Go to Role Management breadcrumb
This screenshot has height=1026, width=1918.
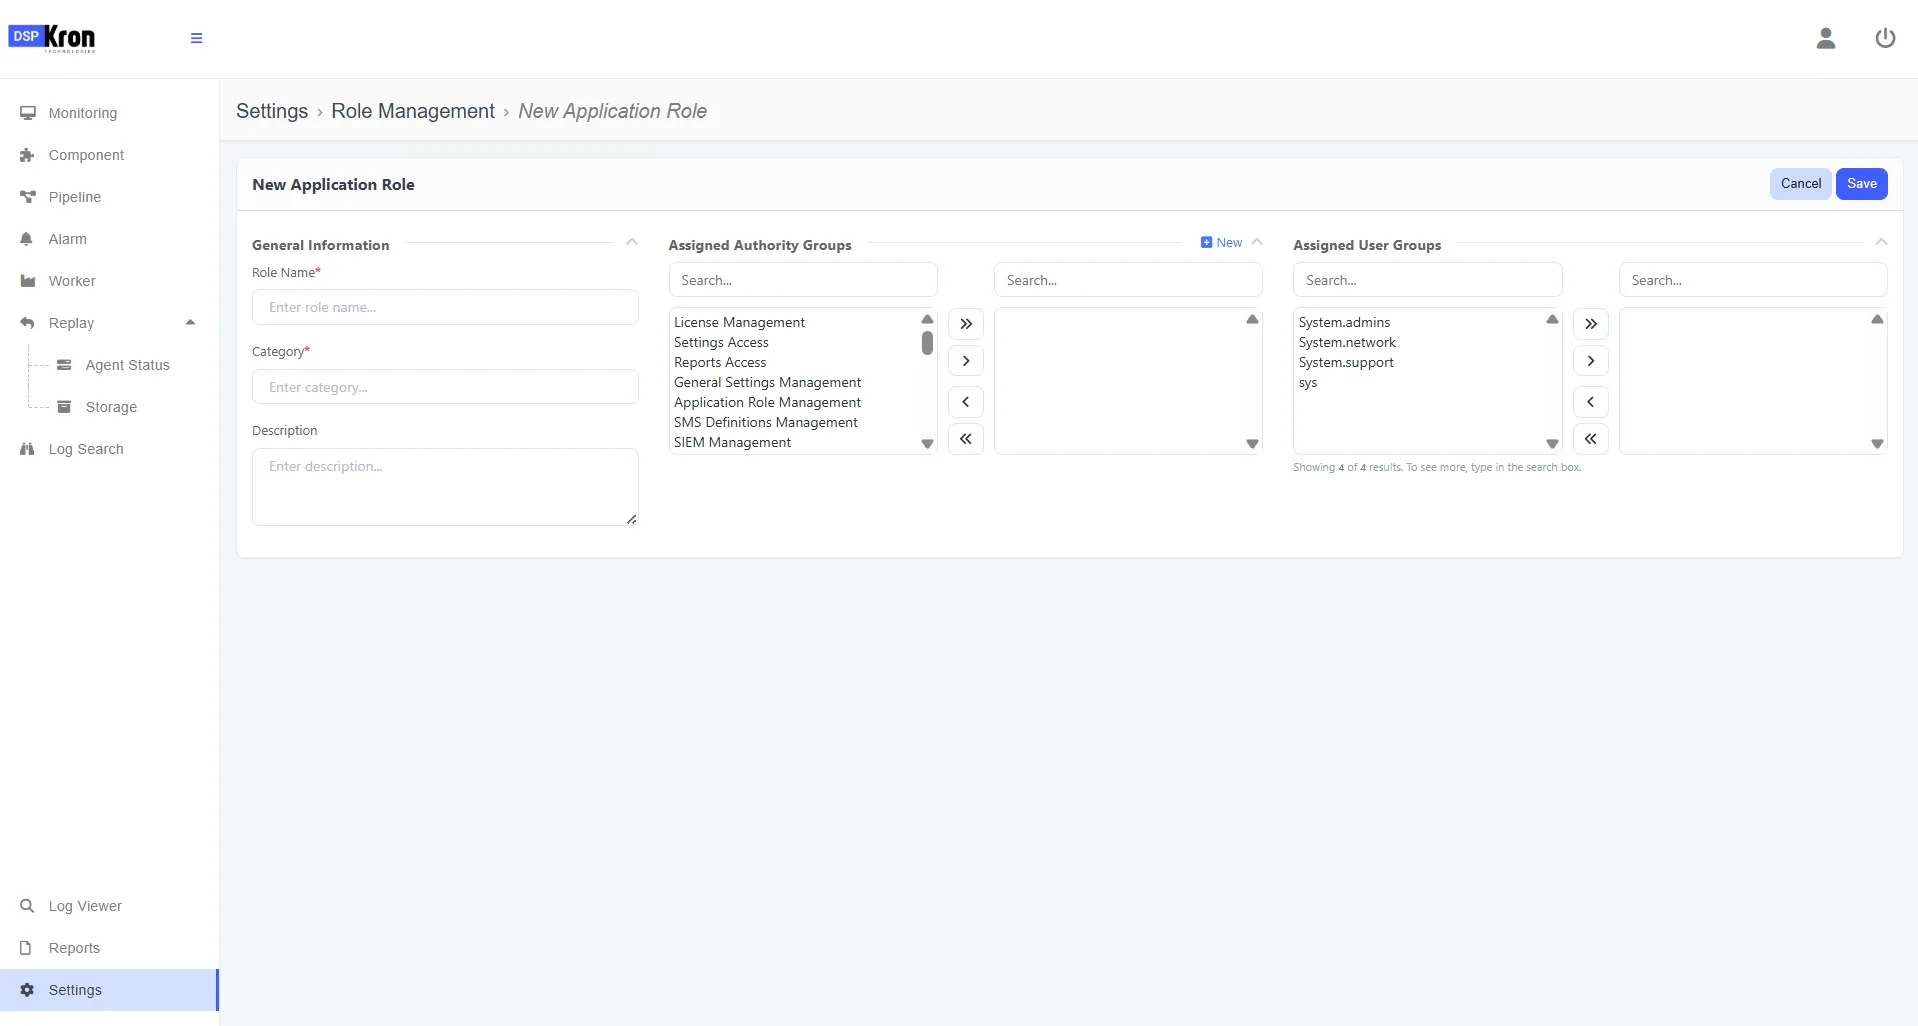tap(413, 111)
